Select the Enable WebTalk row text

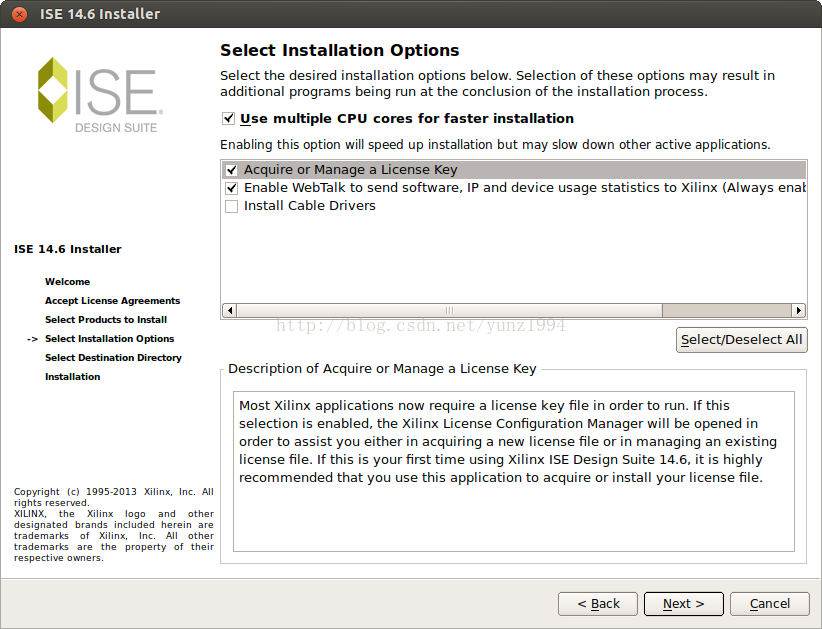click(524, 188)
